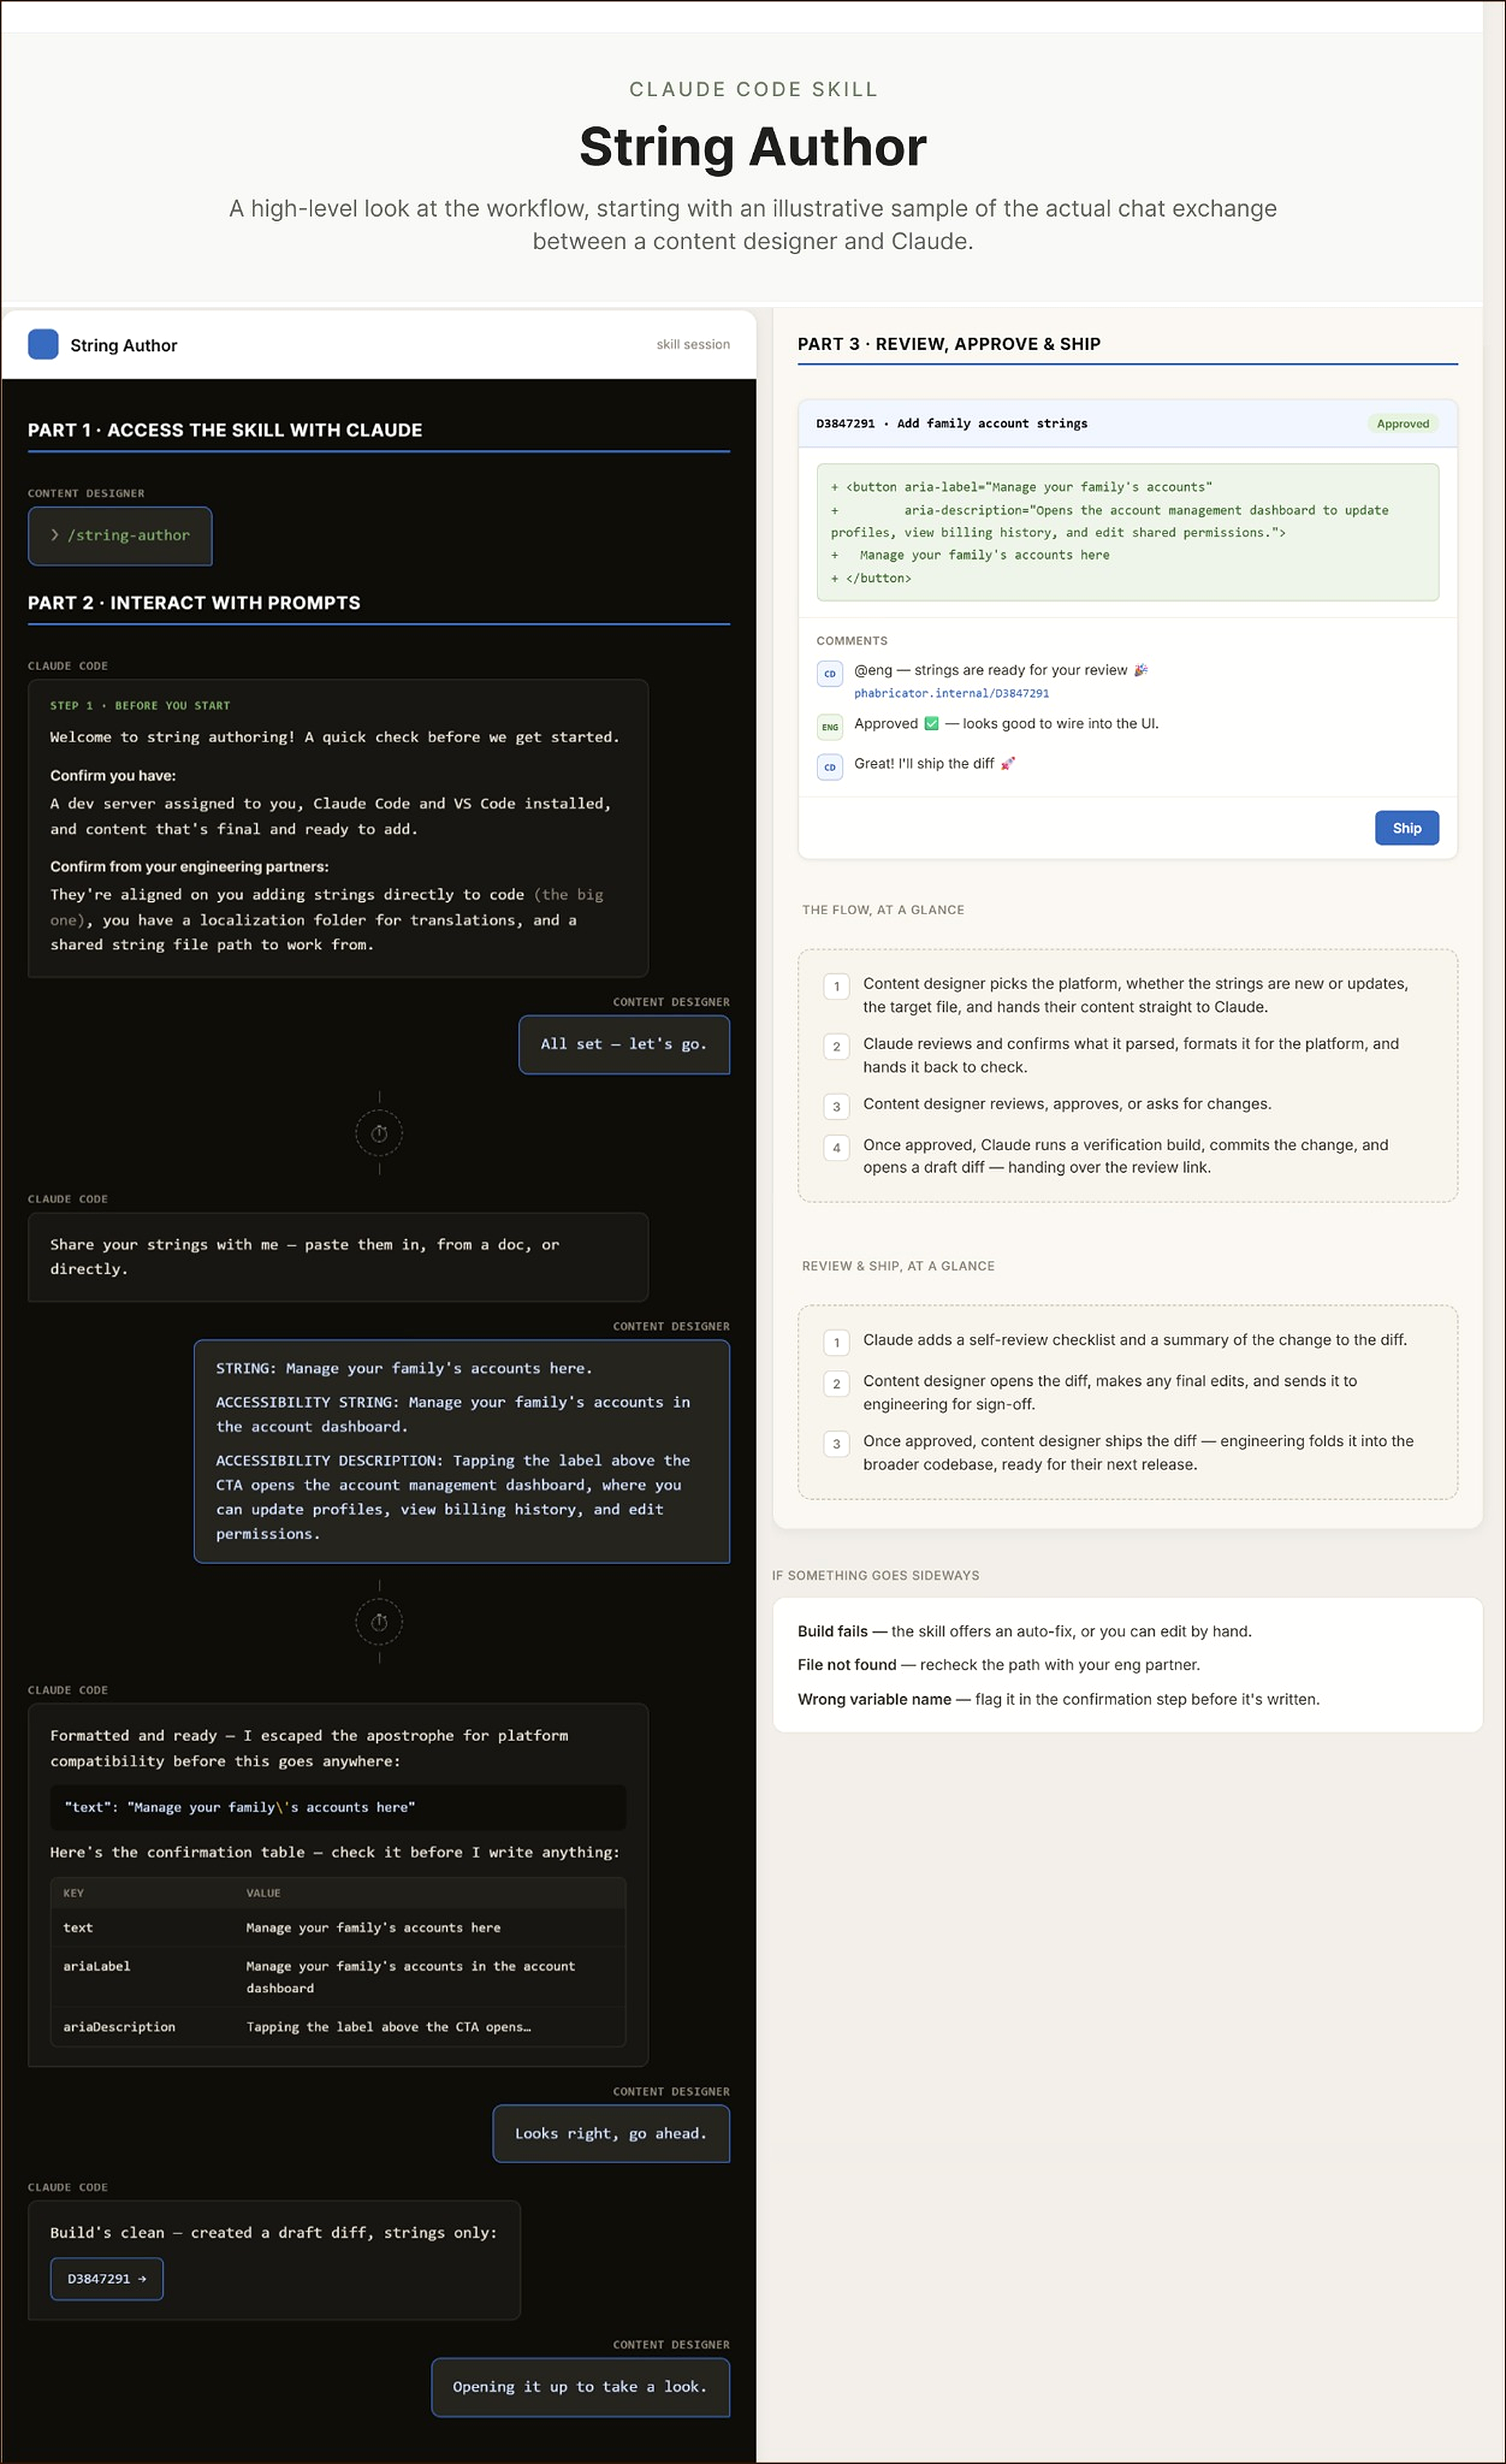The height and width of the screenshot is (2464, 1506).
Task: Click the green Approved status badge
Action: coord(1402,423)
